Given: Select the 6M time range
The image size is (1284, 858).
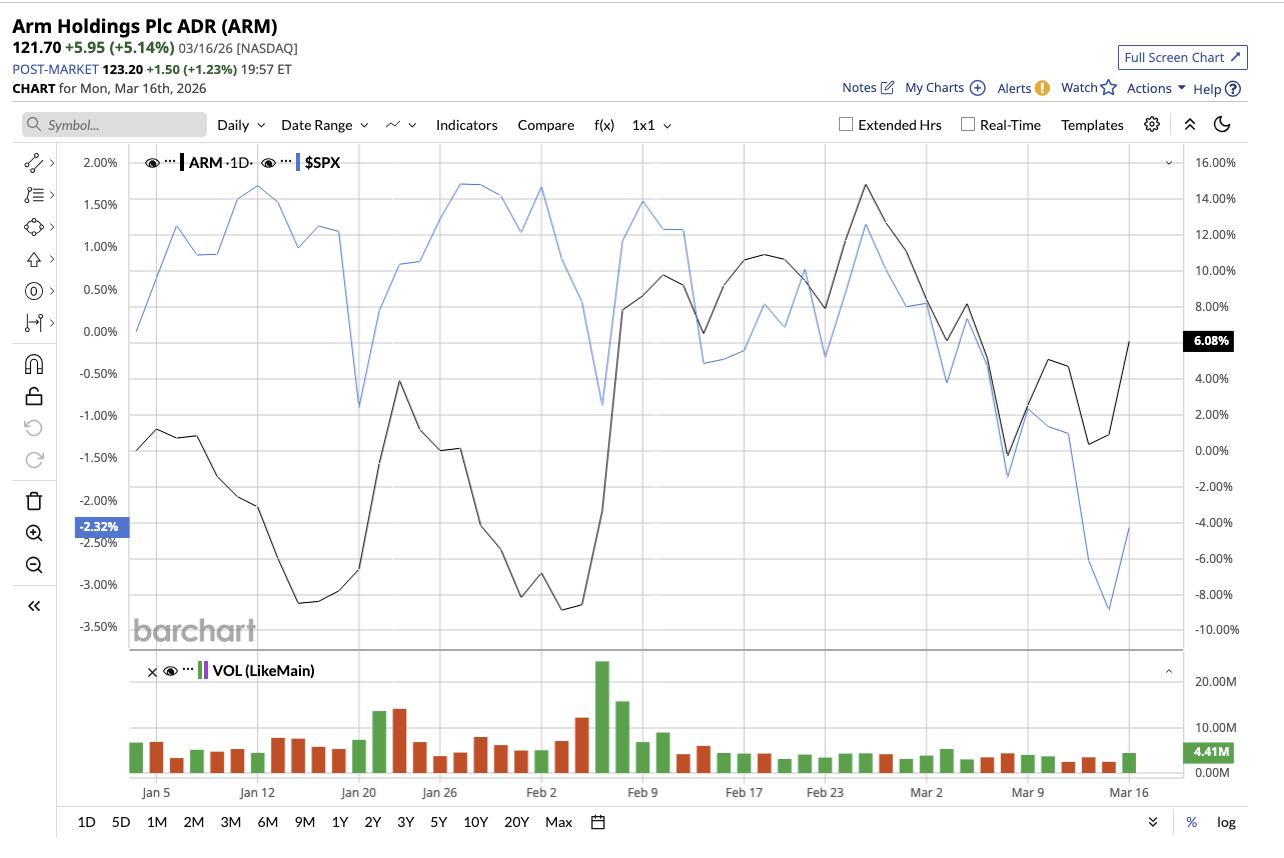Looking at the screenshot, I should tap(267, 822).
